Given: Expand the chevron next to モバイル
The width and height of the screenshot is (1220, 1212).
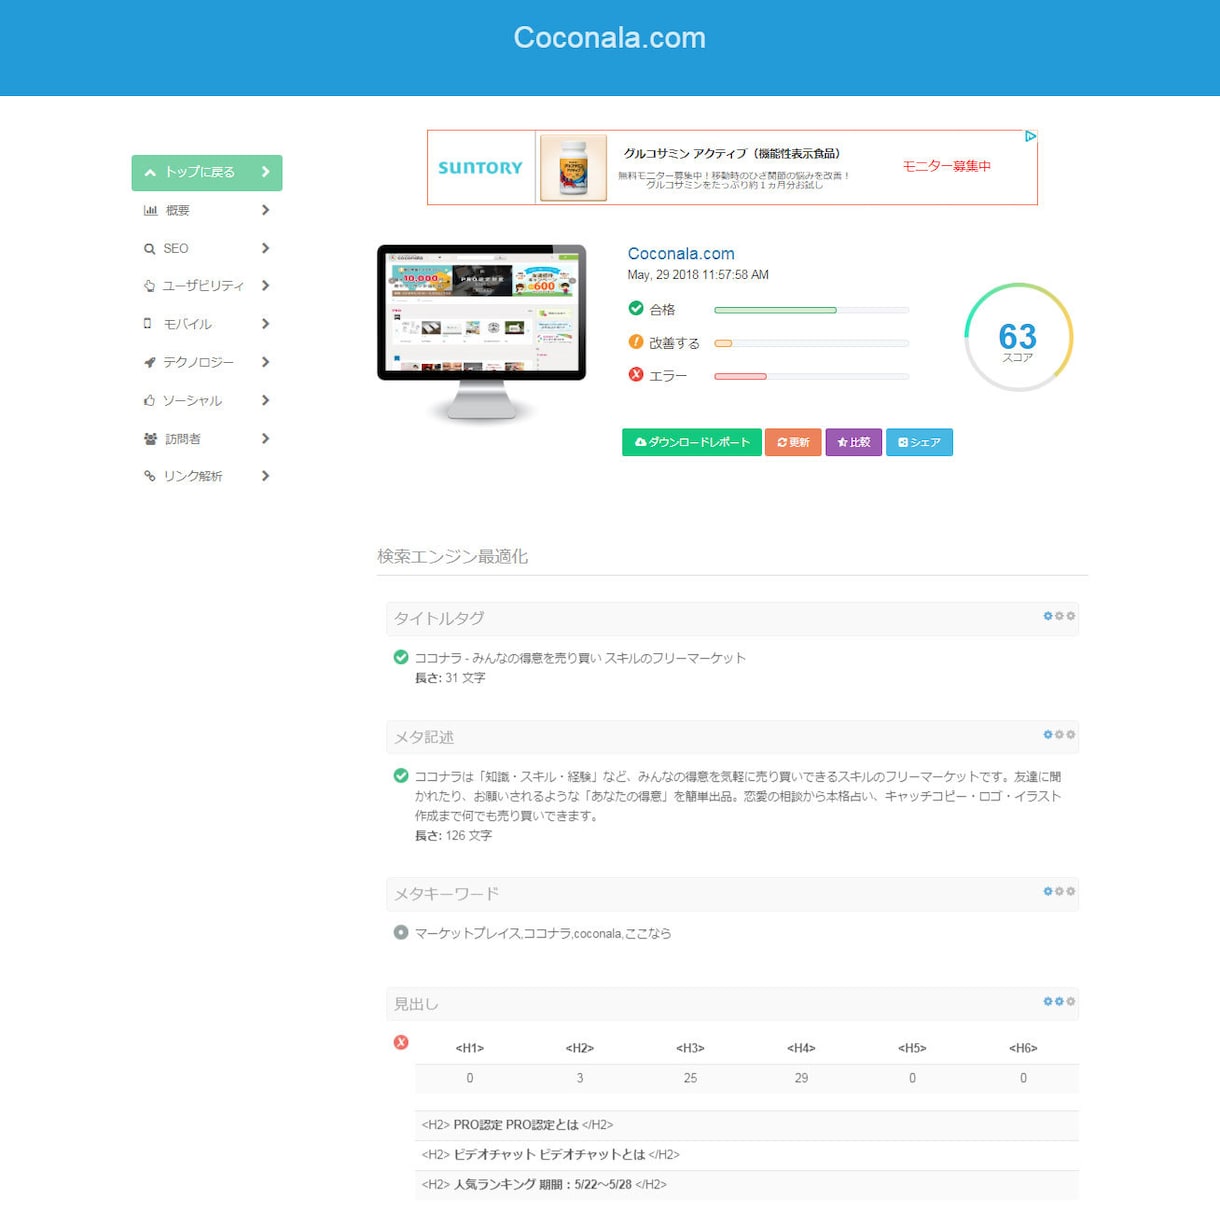Looking at the screenshot, I should pos(265,324).
